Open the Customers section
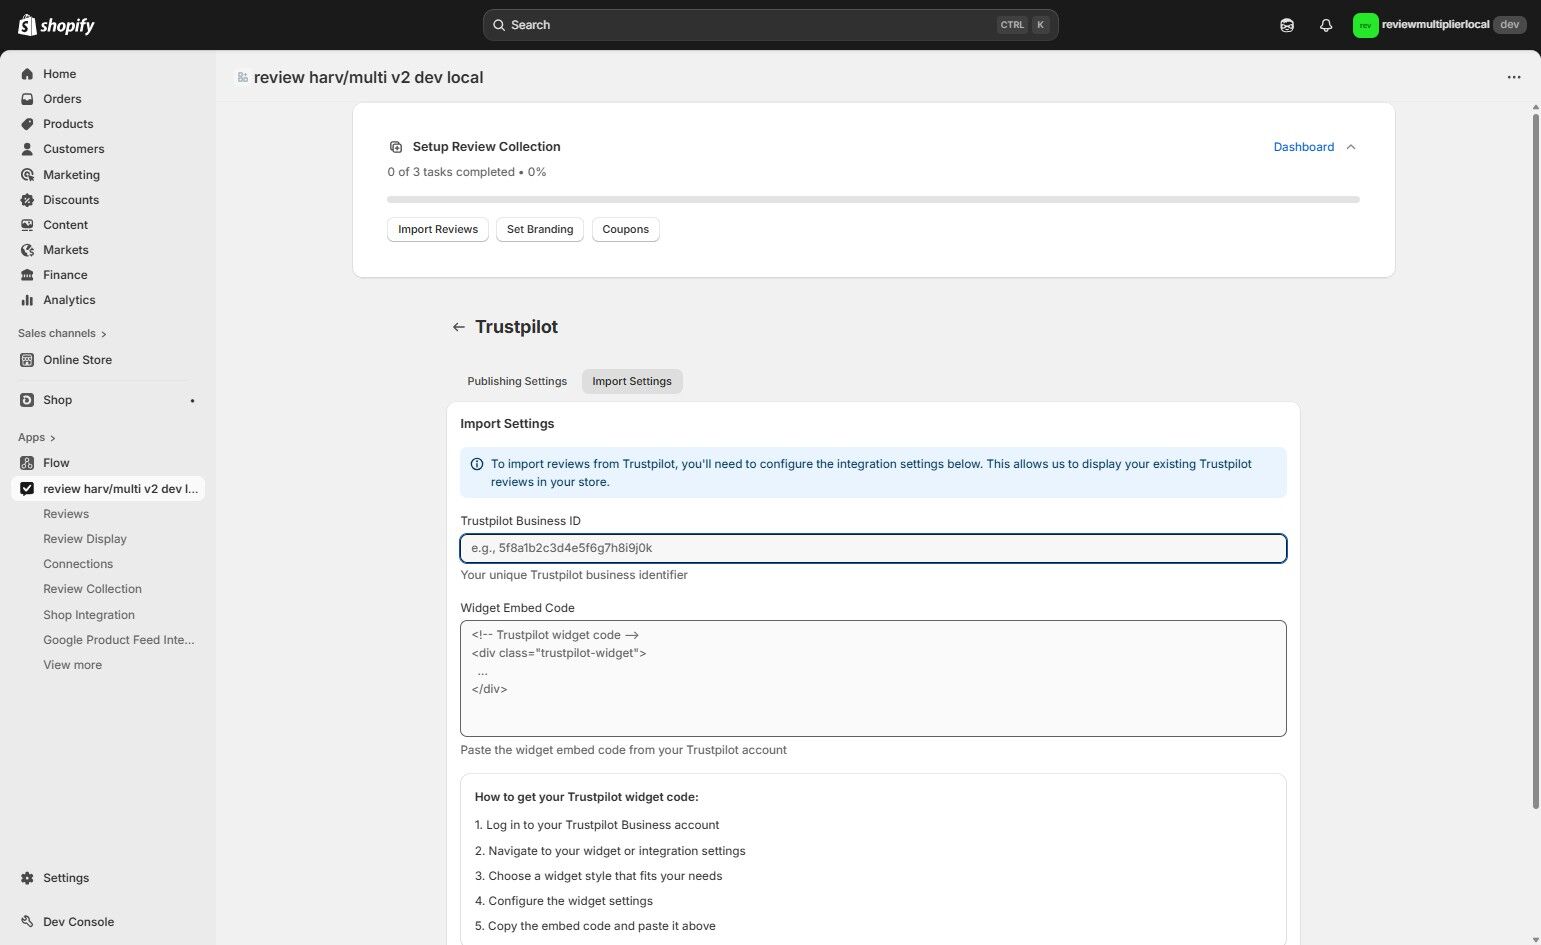Viewport: 1541px width, 945px height. (x=73, y=148)
